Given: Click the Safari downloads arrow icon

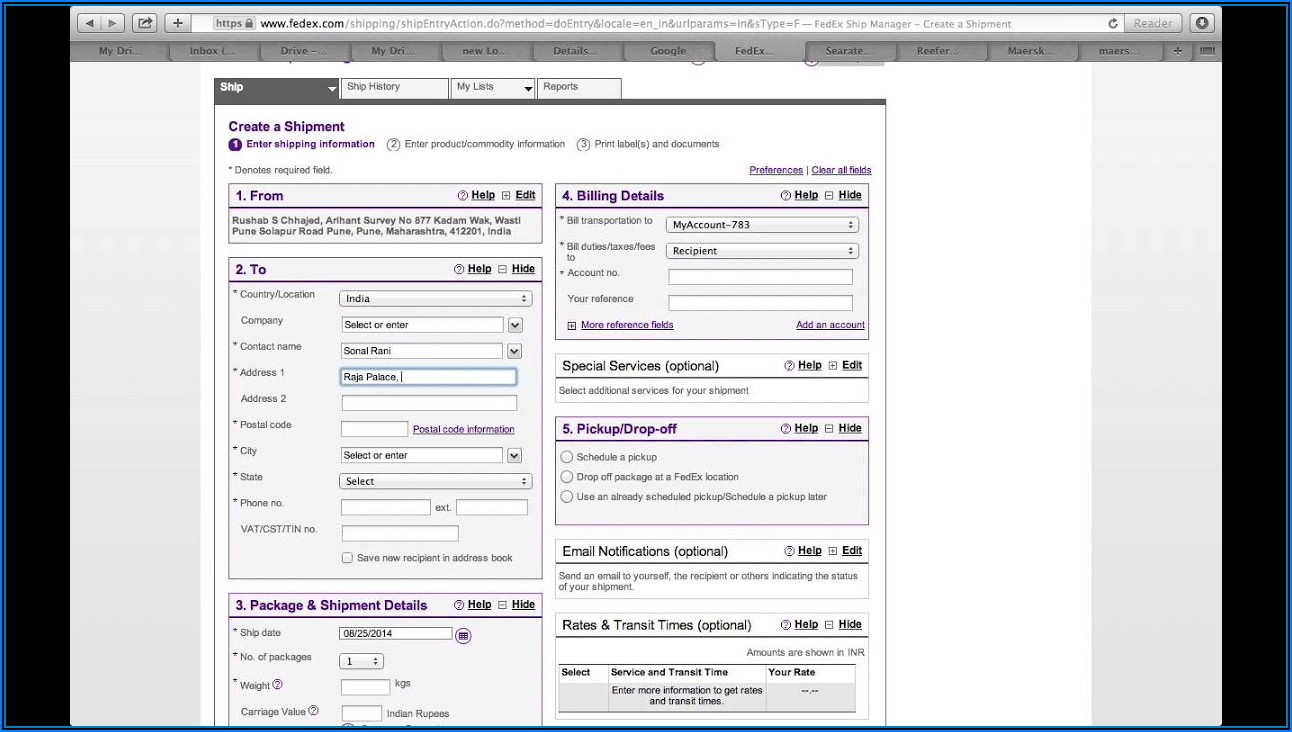Looking at the screenshot, I should point(1201,23).
